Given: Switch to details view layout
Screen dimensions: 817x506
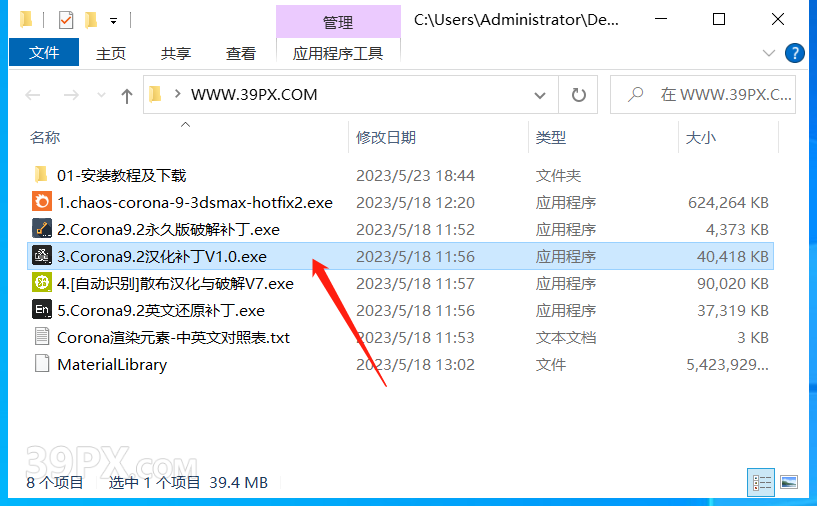Looking at the screenshot, I should pyautogui.click(x=761, y=483).
